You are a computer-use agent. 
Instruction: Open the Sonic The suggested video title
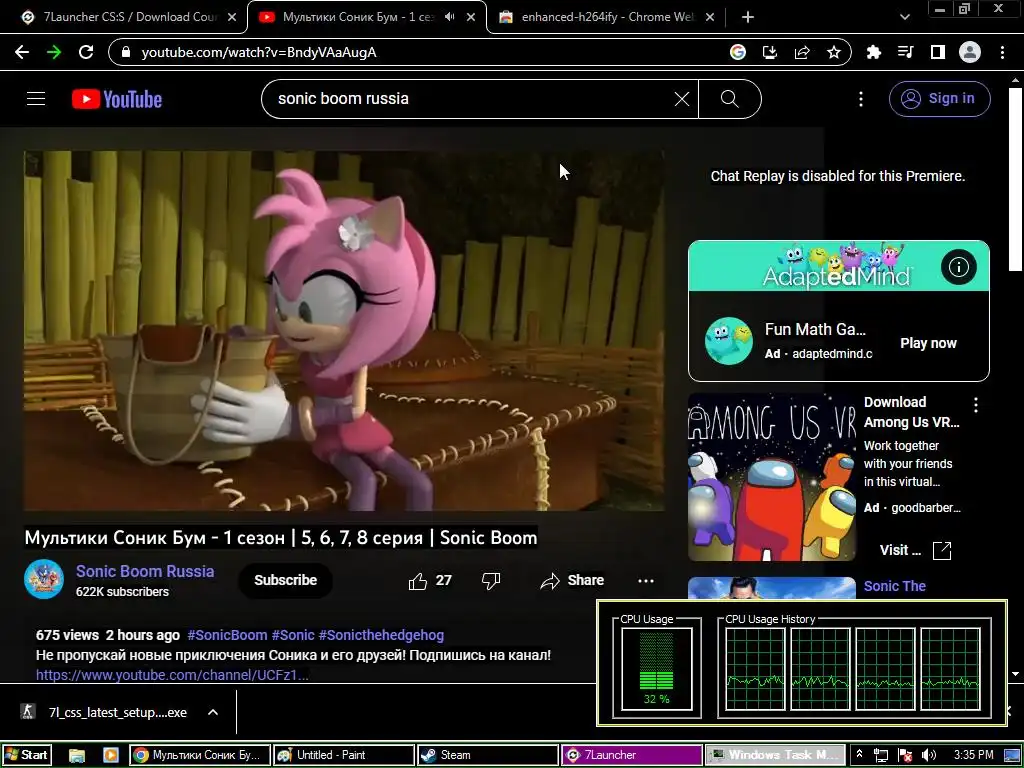pos(895,586)
